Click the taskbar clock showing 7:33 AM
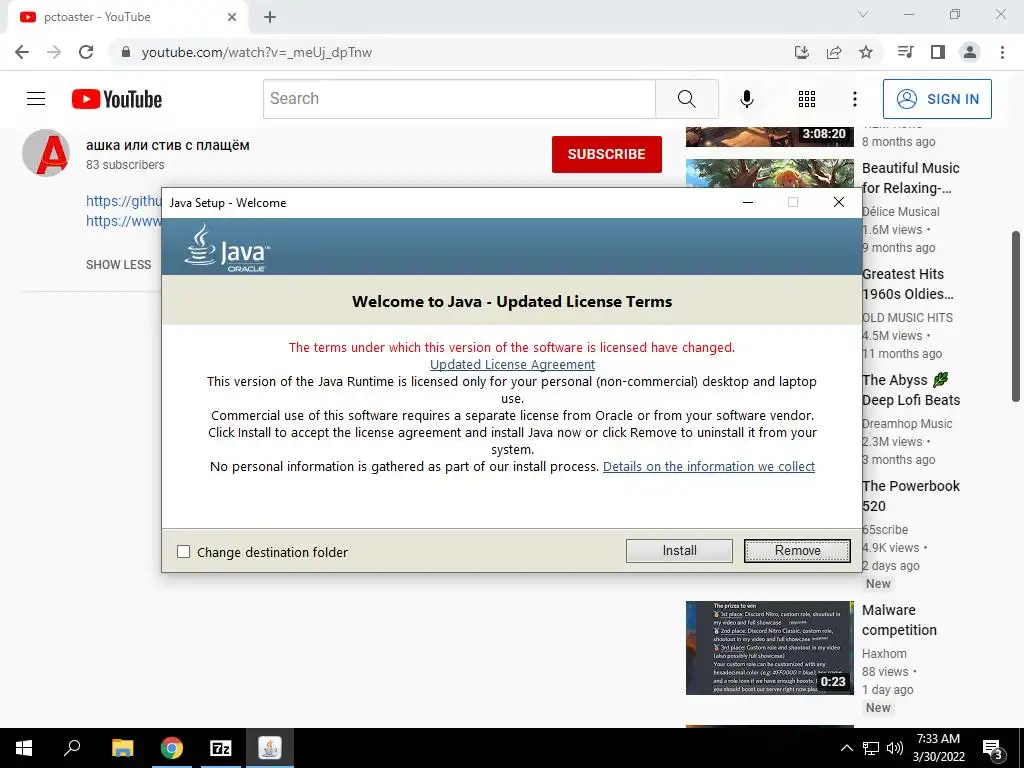 pos(938,748)
